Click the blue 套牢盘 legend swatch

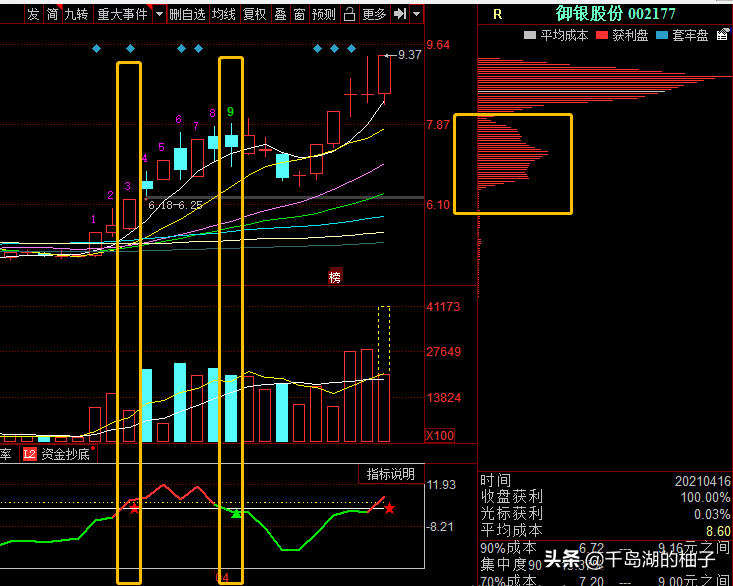click(x=662, y=35)
